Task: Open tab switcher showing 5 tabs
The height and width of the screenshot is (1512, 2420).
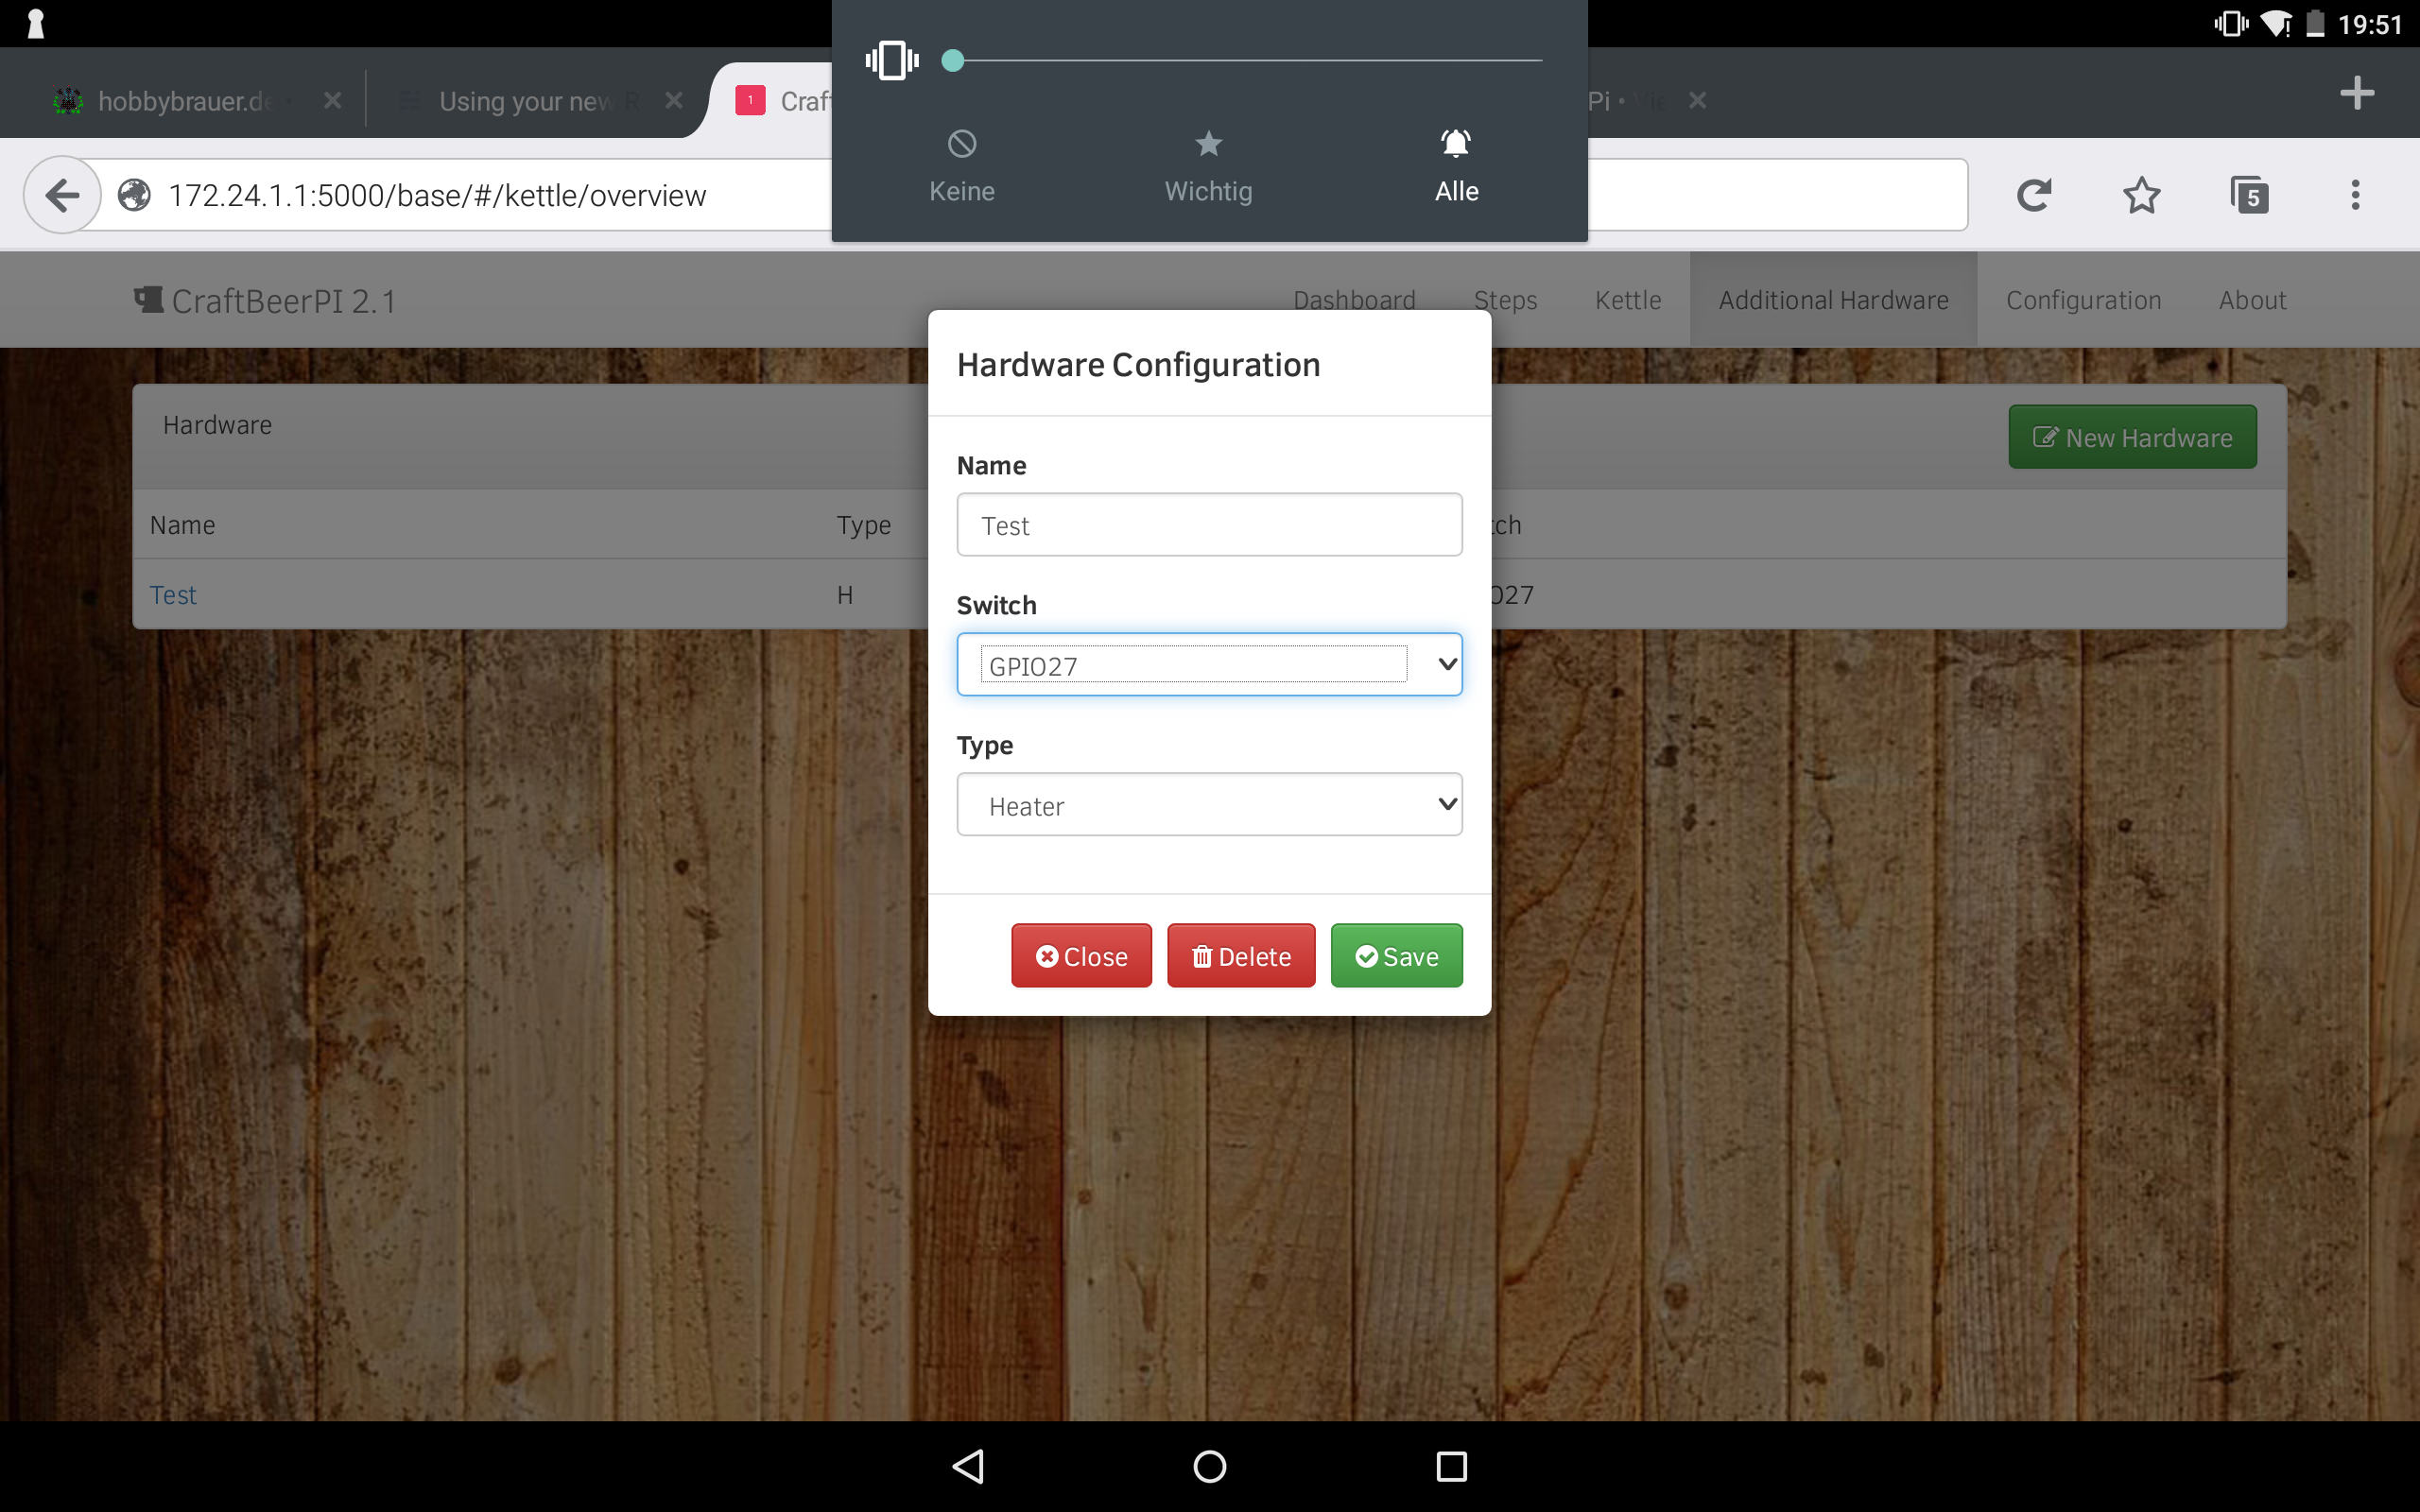Action: click(2249, 195)
